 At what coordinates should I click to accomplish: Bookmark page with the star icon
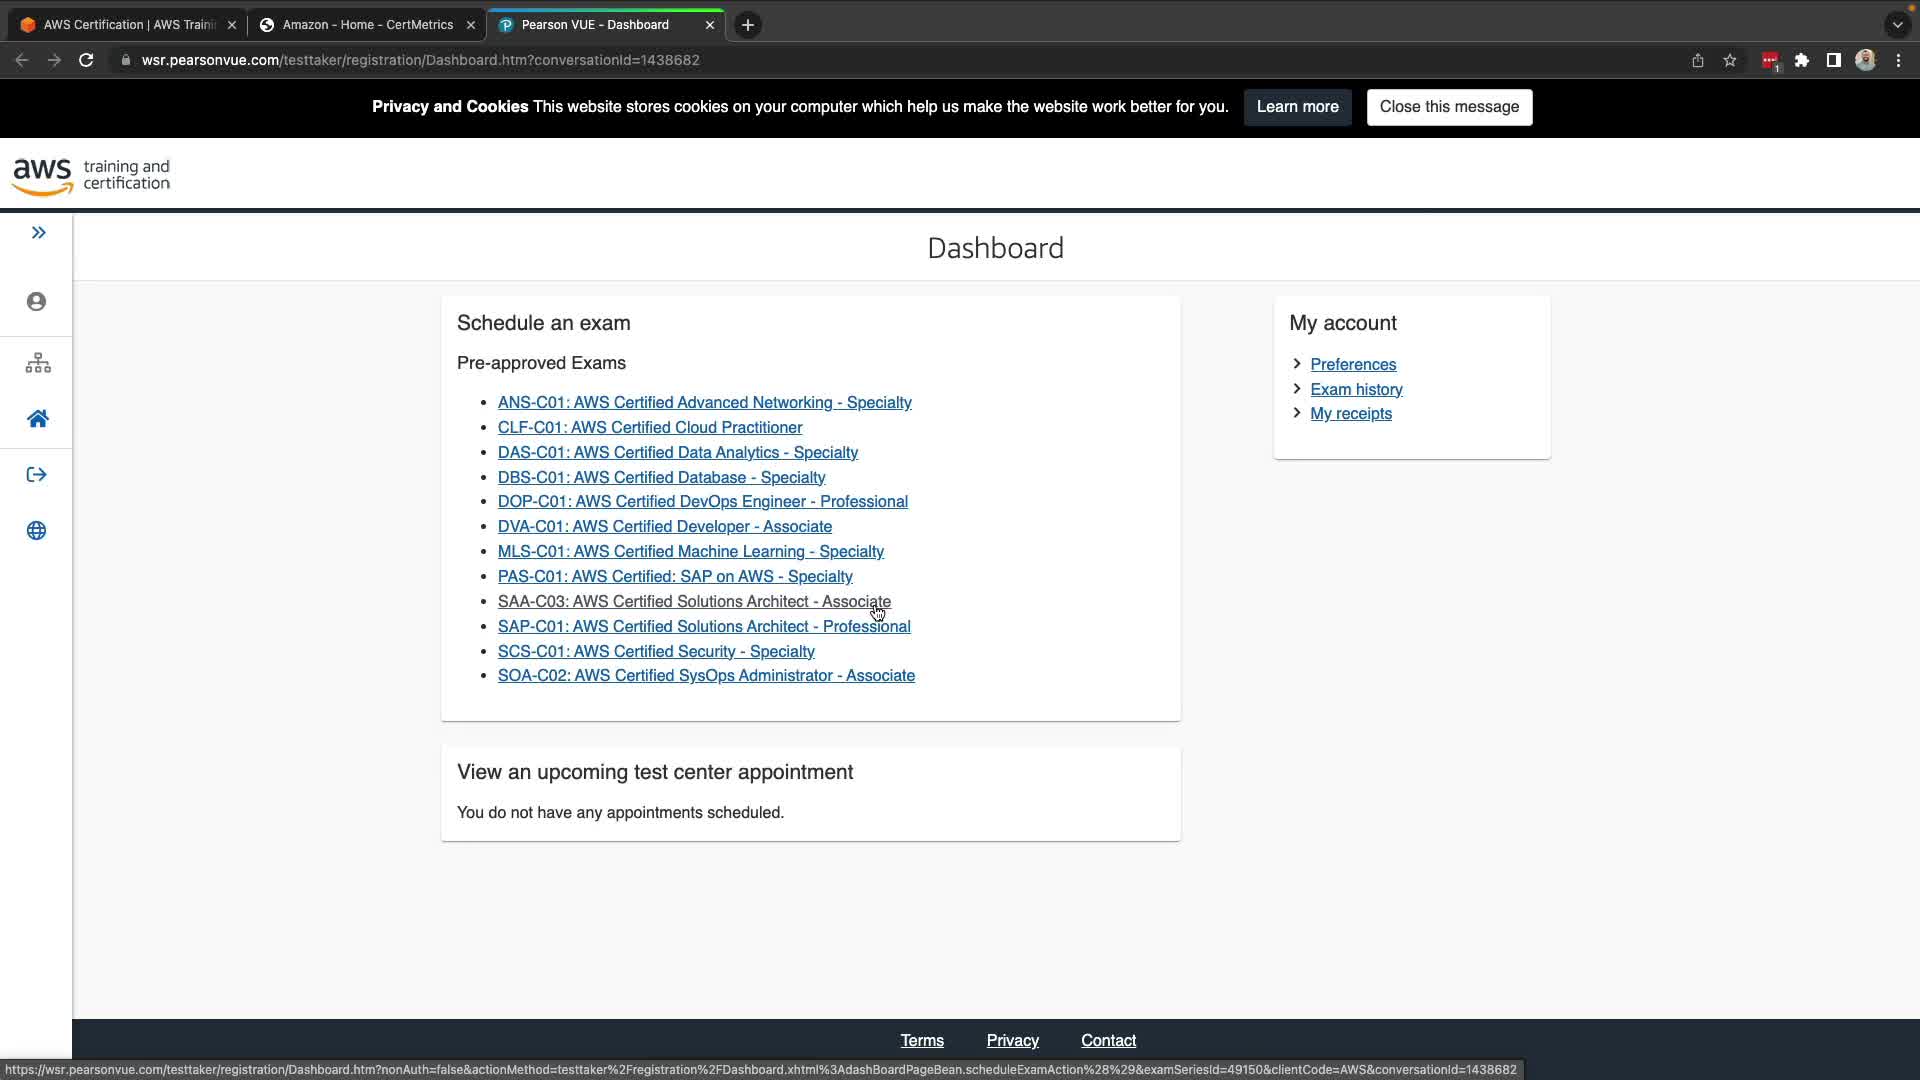[x=1730, y=60]
